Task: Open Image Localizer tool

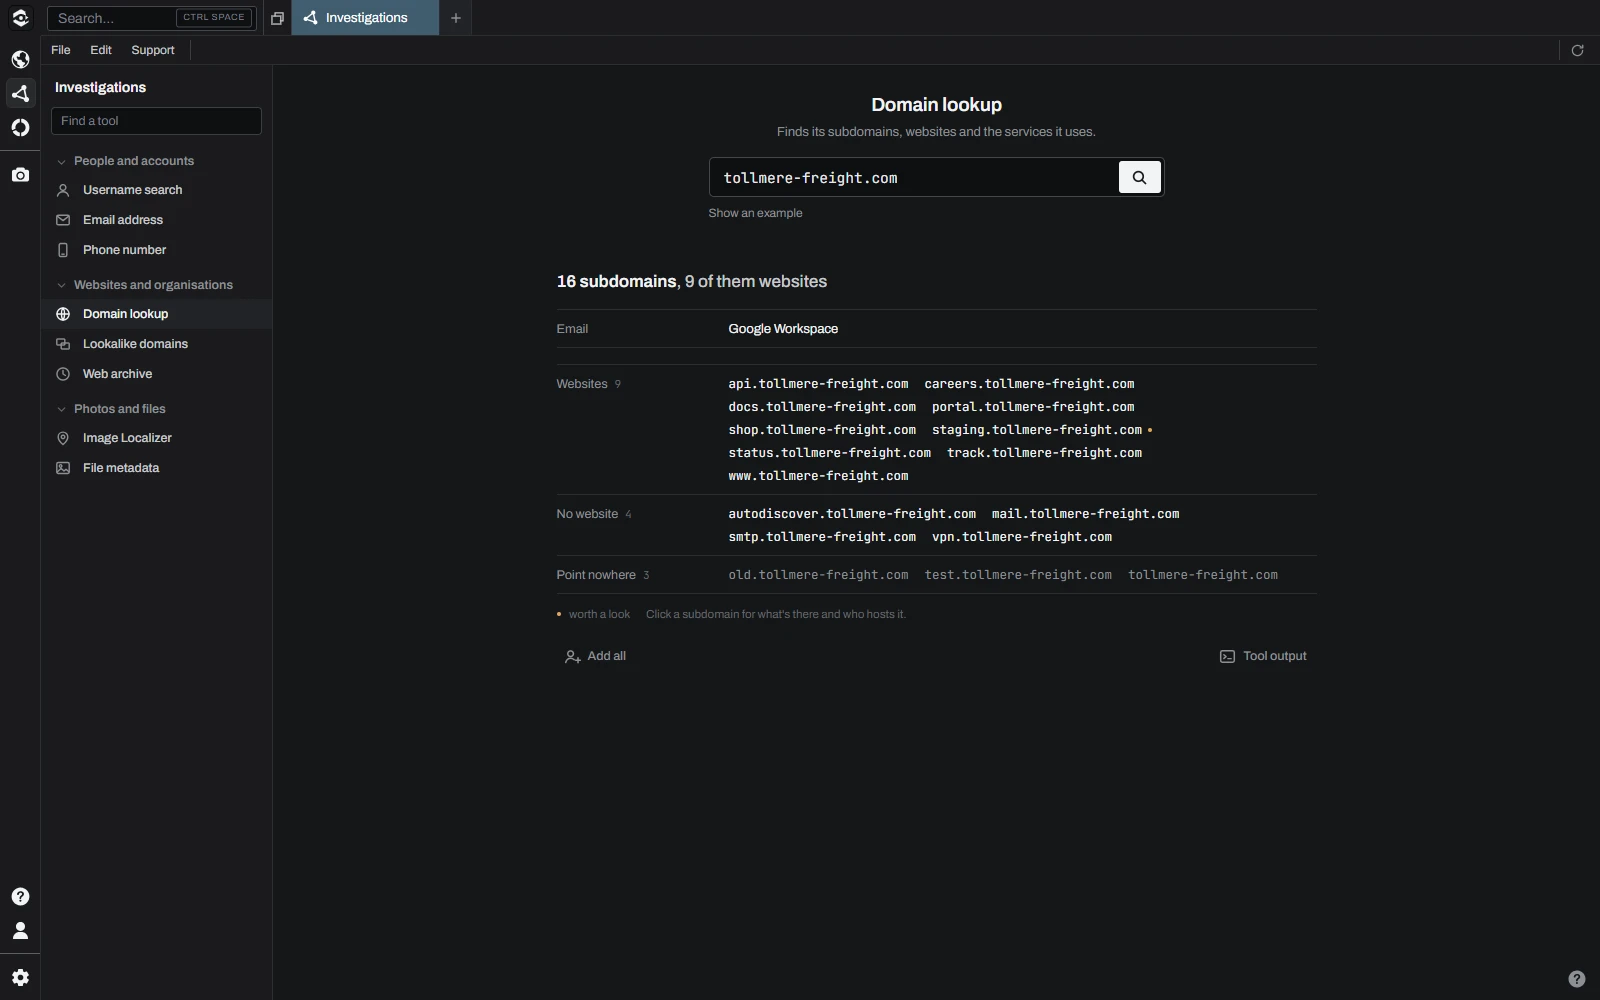Action: [157, 438]
